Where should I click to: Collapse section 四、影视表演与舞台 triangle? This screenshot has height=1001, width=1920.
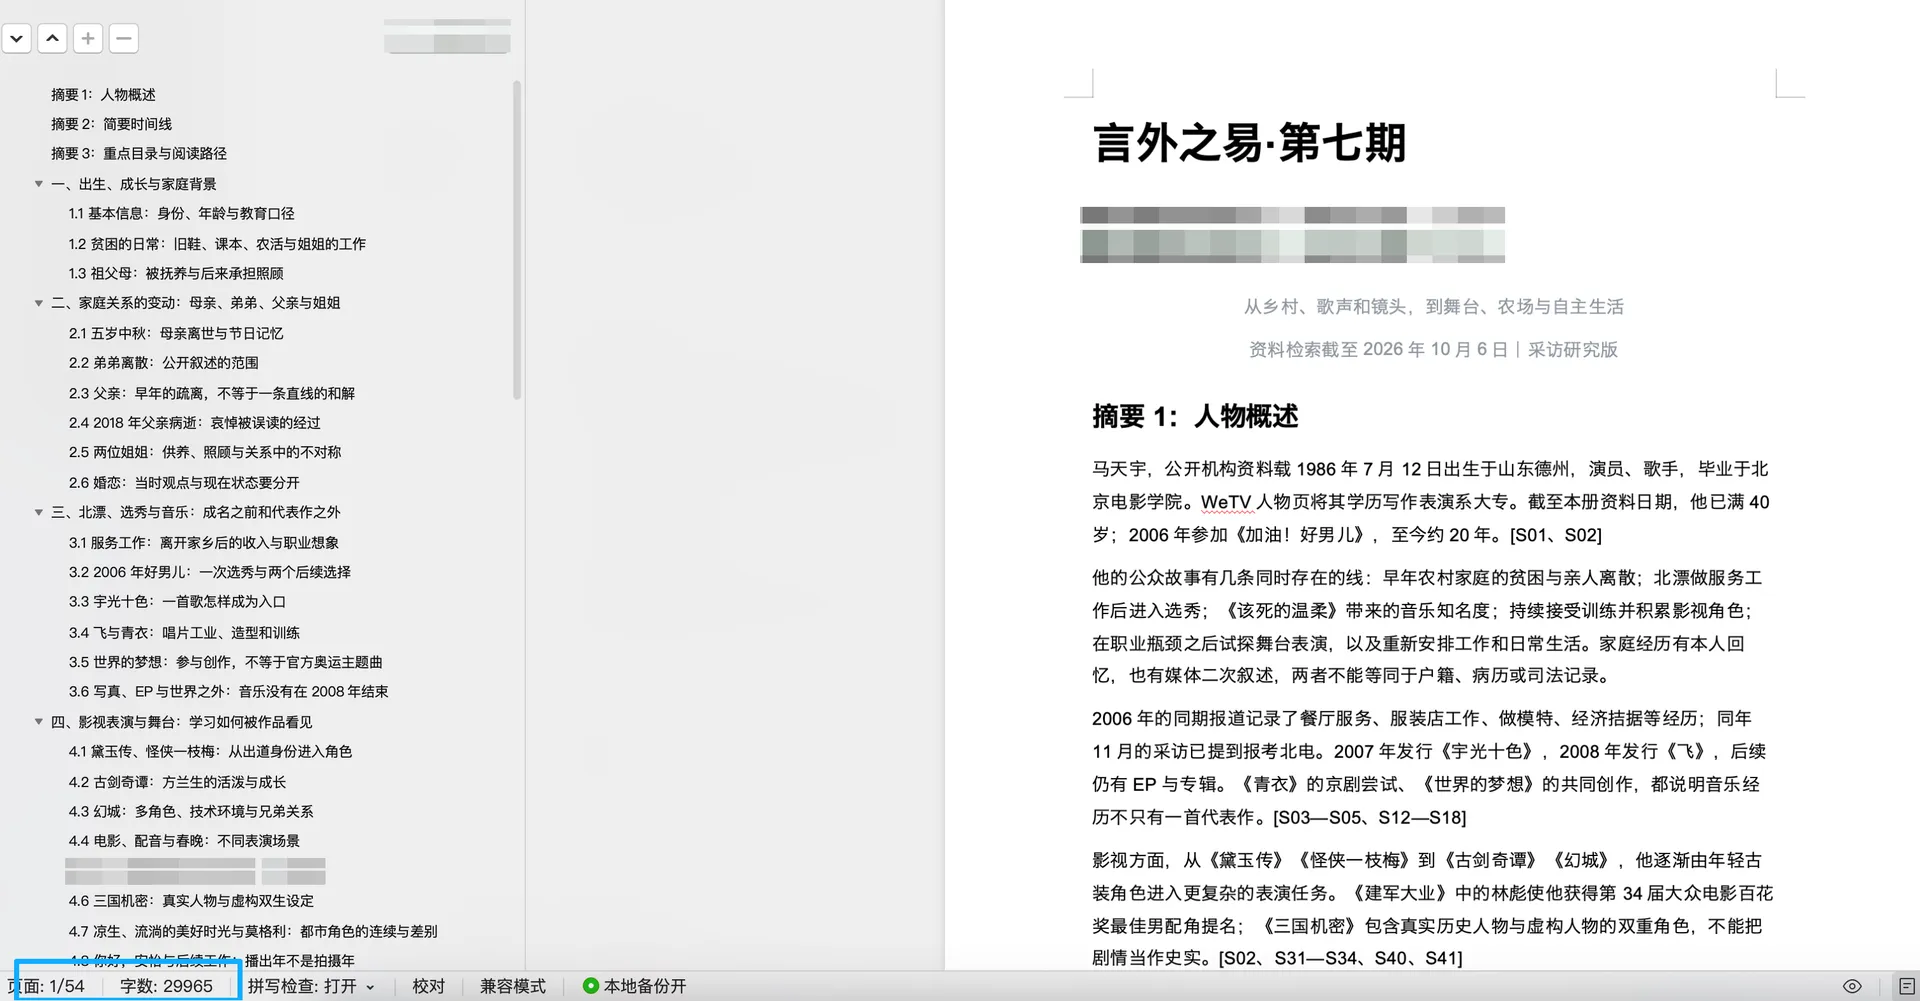tap(39, 722)
